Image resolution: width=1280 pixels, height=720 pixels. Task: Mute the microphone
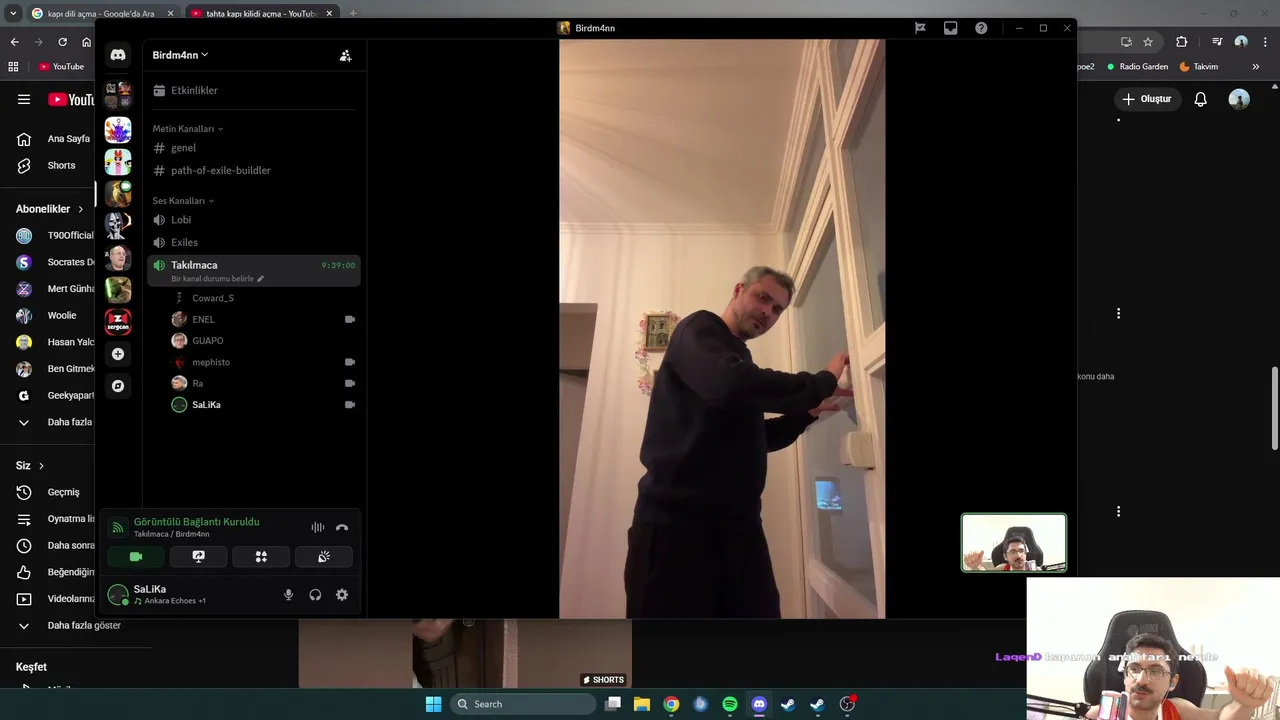pos(288,595)
